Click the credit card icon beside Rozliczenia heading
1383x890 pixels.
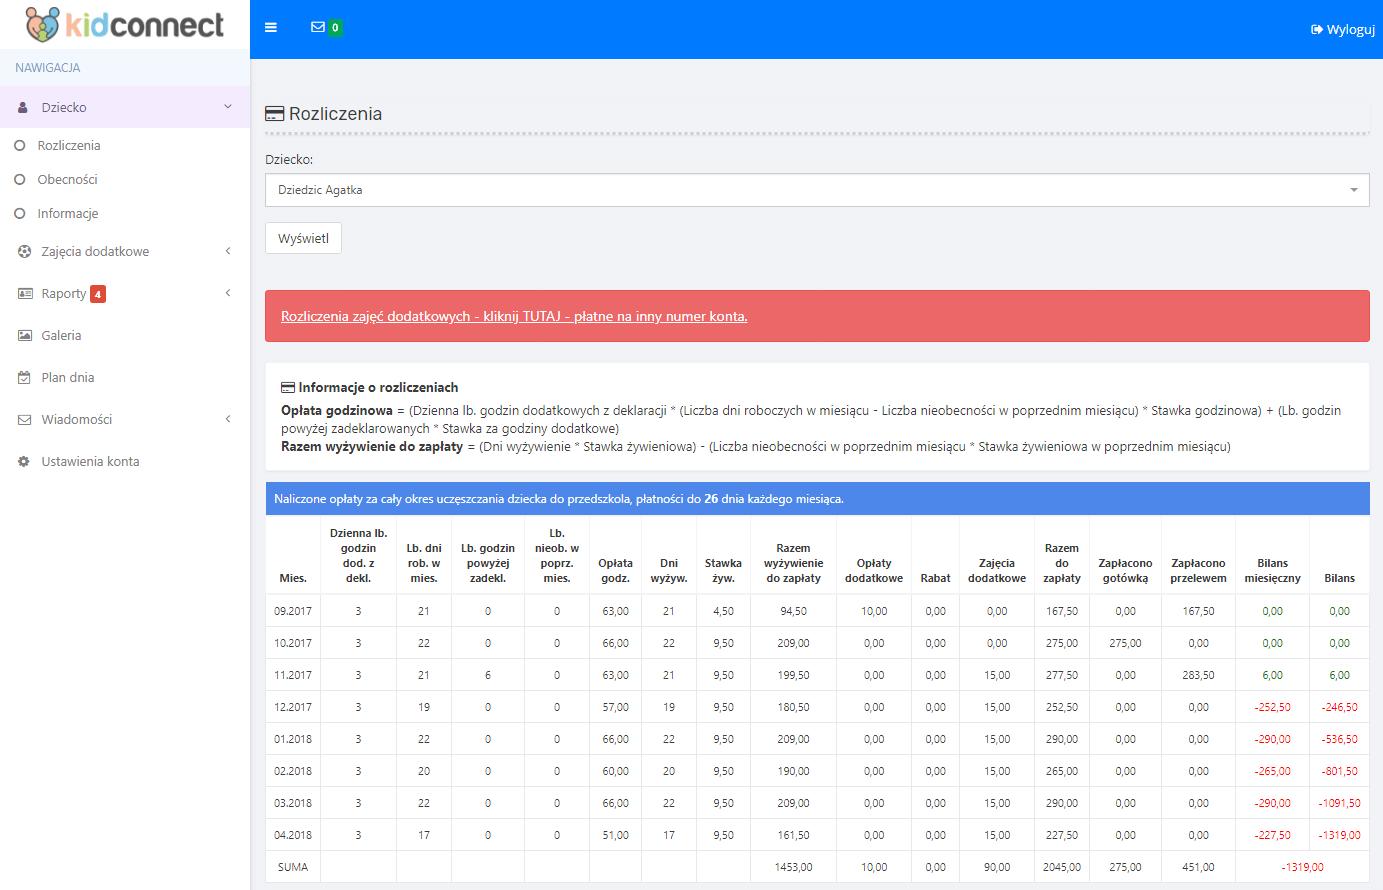point(274,114)
